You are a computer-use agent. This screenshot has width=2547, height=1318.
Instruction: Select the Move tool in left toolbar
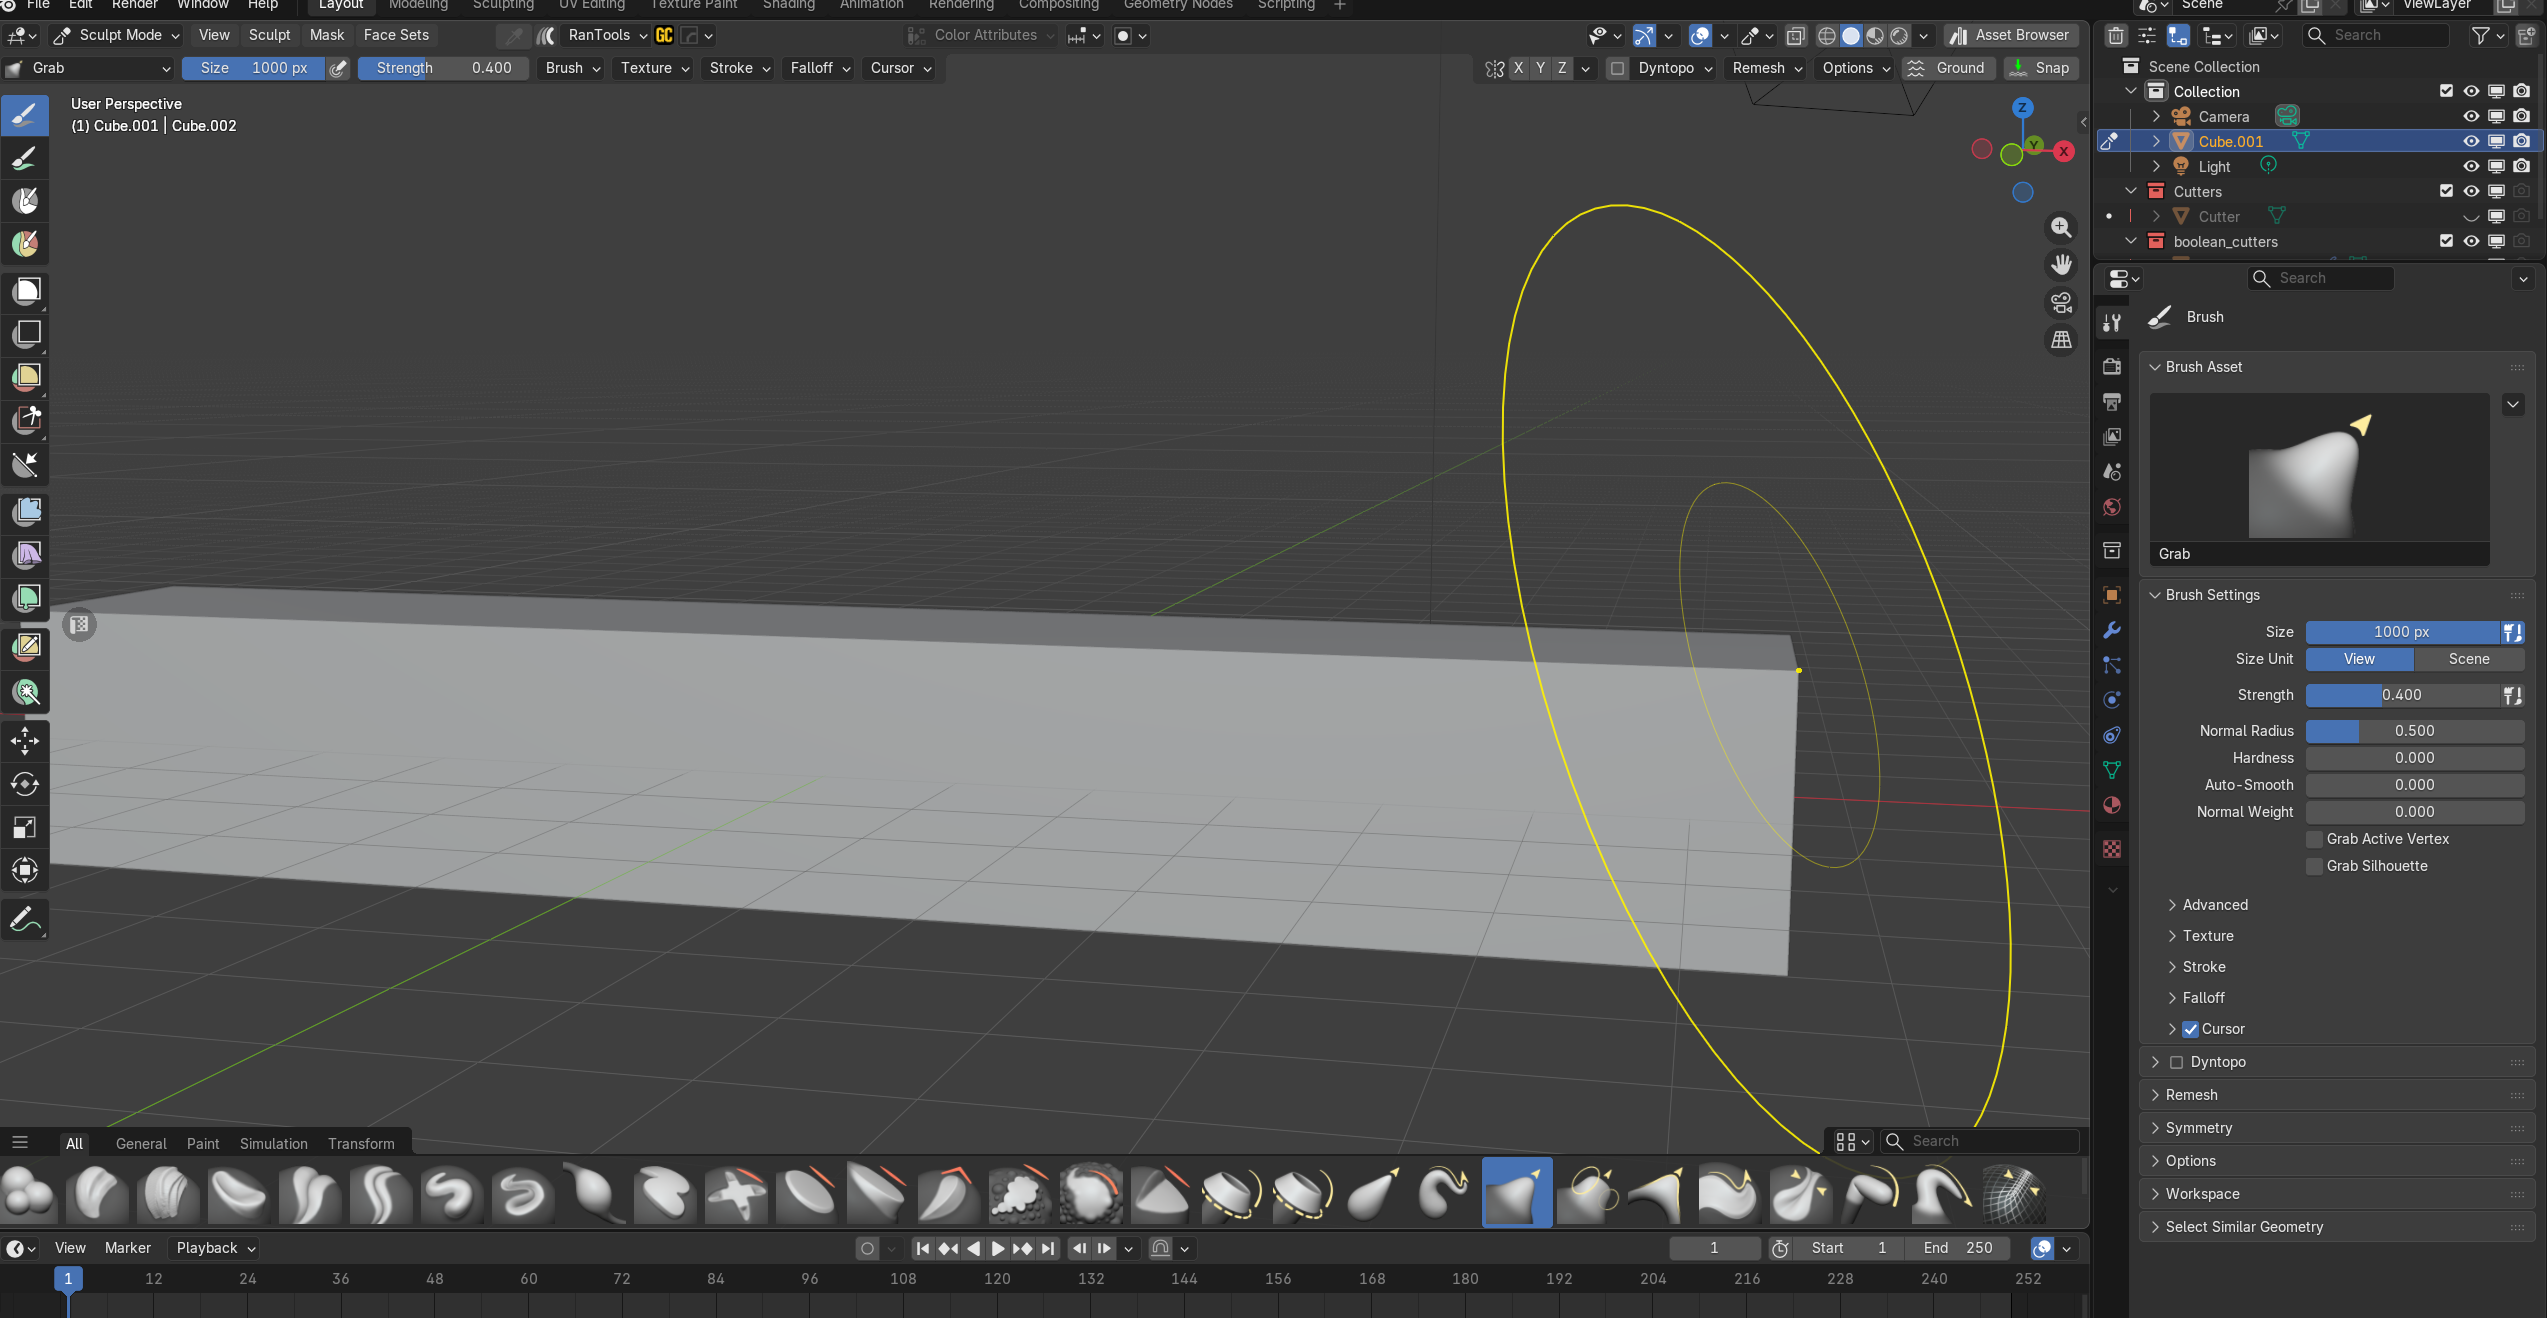(25, 741)
